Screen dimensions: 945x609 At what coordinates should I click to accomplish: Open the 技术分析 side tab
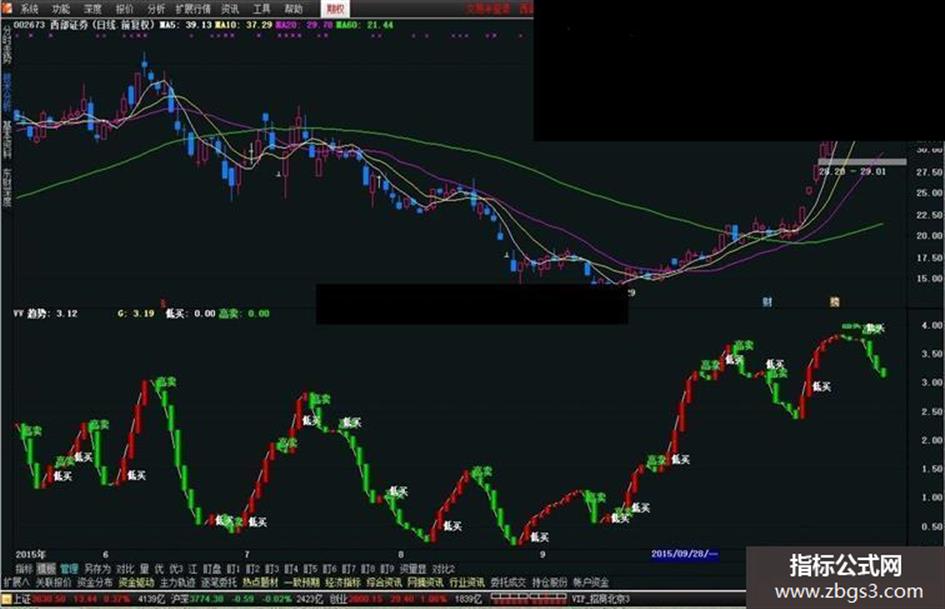[7, 93]
